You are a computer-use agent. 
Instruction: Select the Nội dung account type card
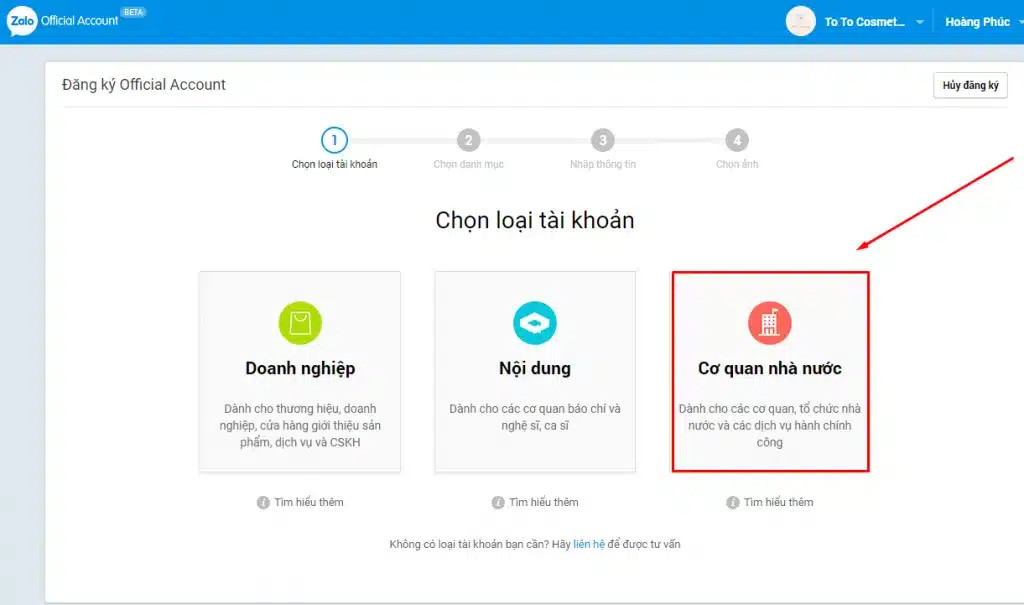coord(535,370)
